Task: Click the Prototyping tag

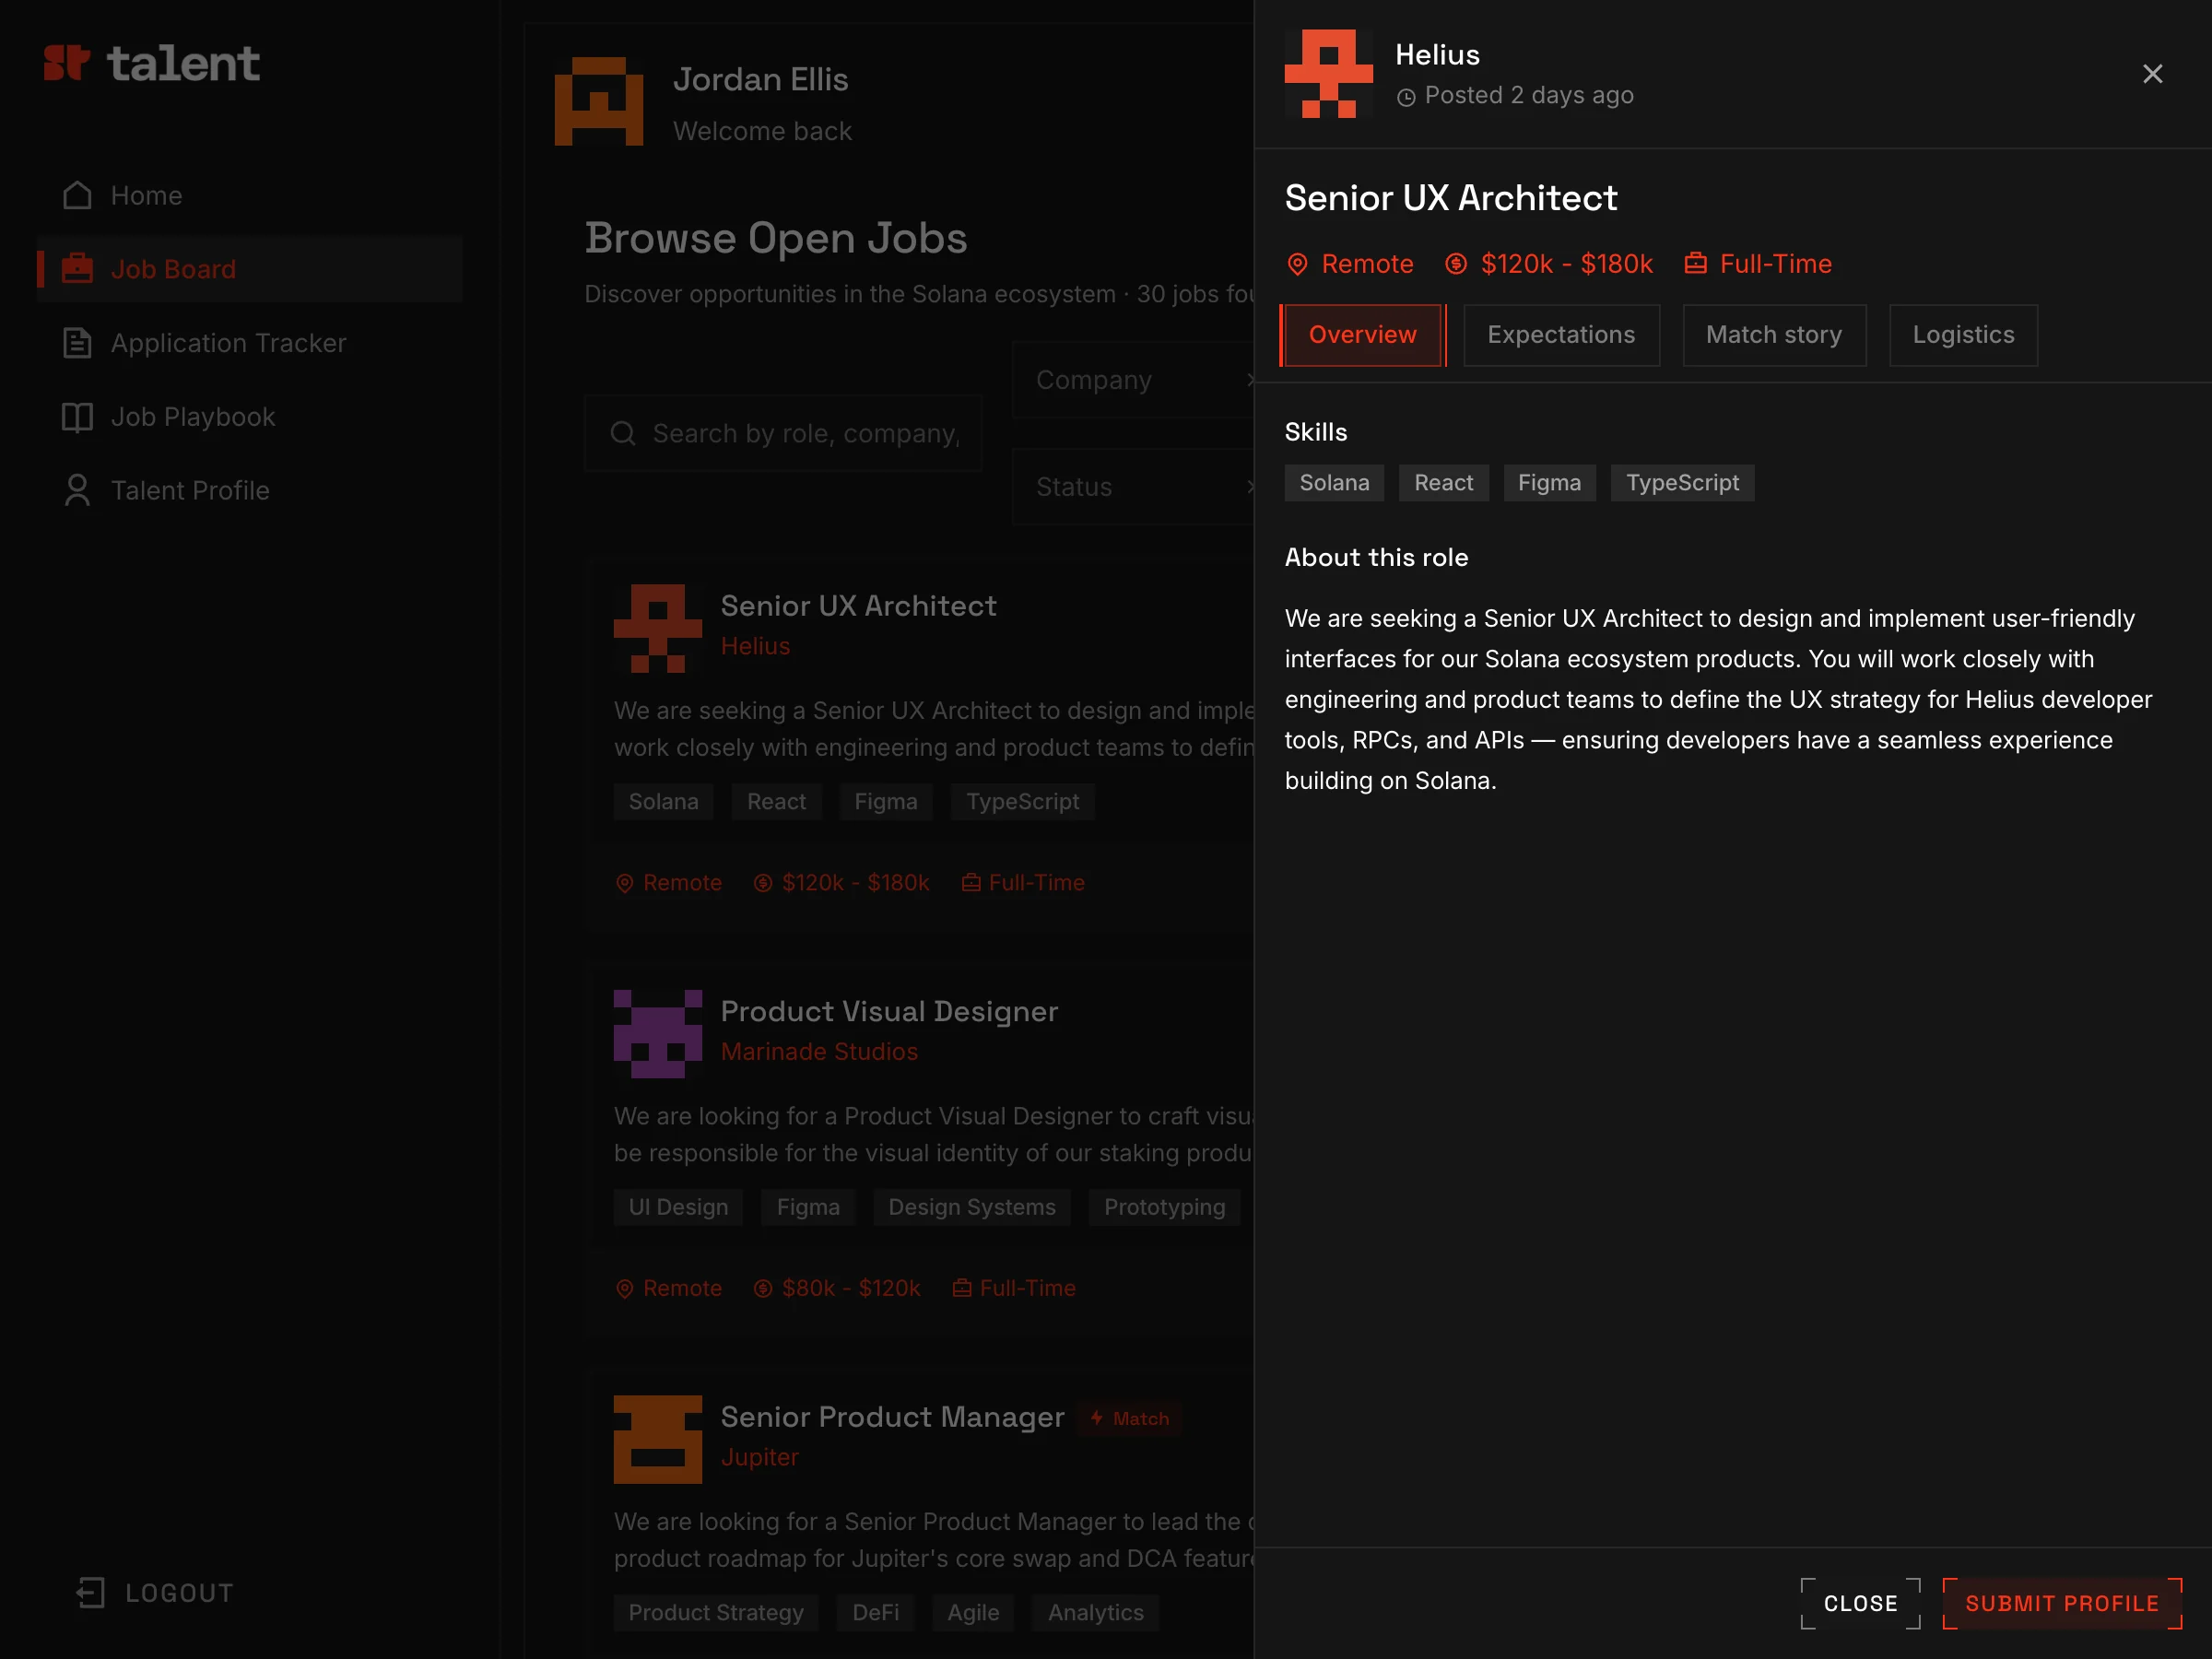Action: 1164,1207
